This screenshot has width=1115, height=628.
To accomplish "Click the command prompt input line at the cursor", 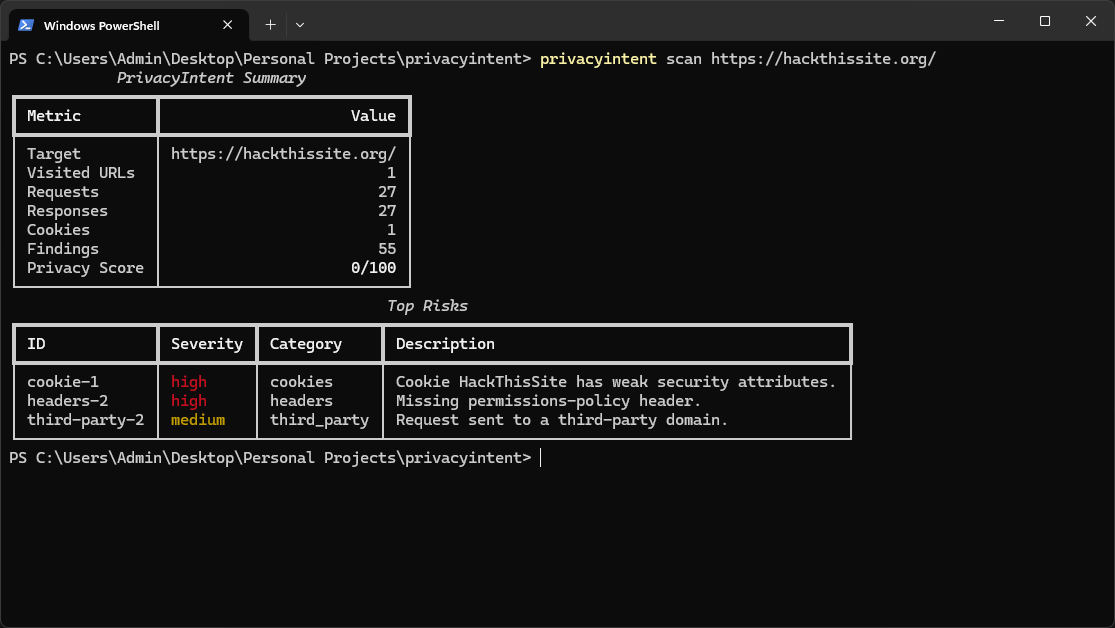I will pos(540,457).
